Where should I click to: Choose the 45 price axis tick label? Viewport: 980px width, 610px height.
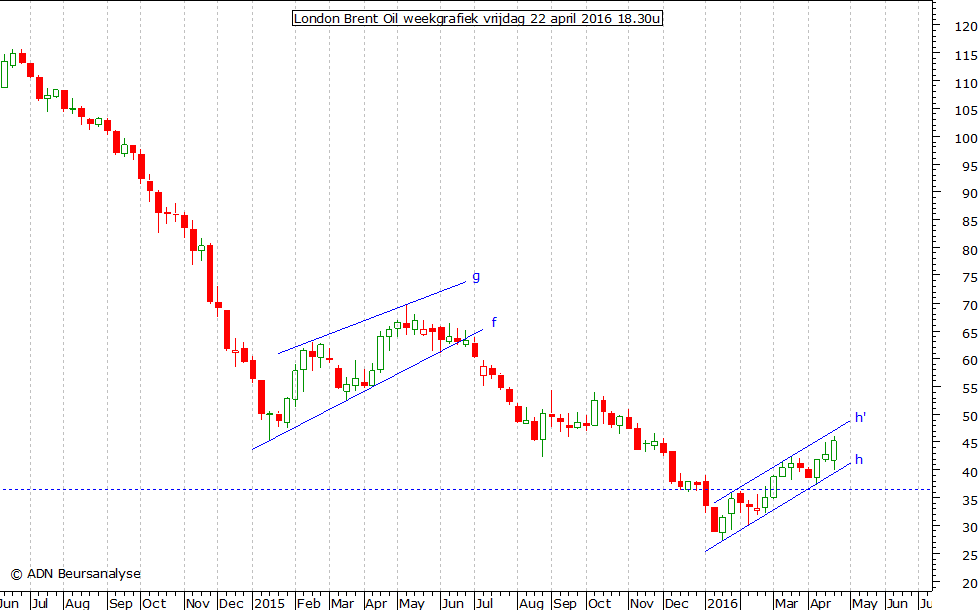(x=969, y=444)
